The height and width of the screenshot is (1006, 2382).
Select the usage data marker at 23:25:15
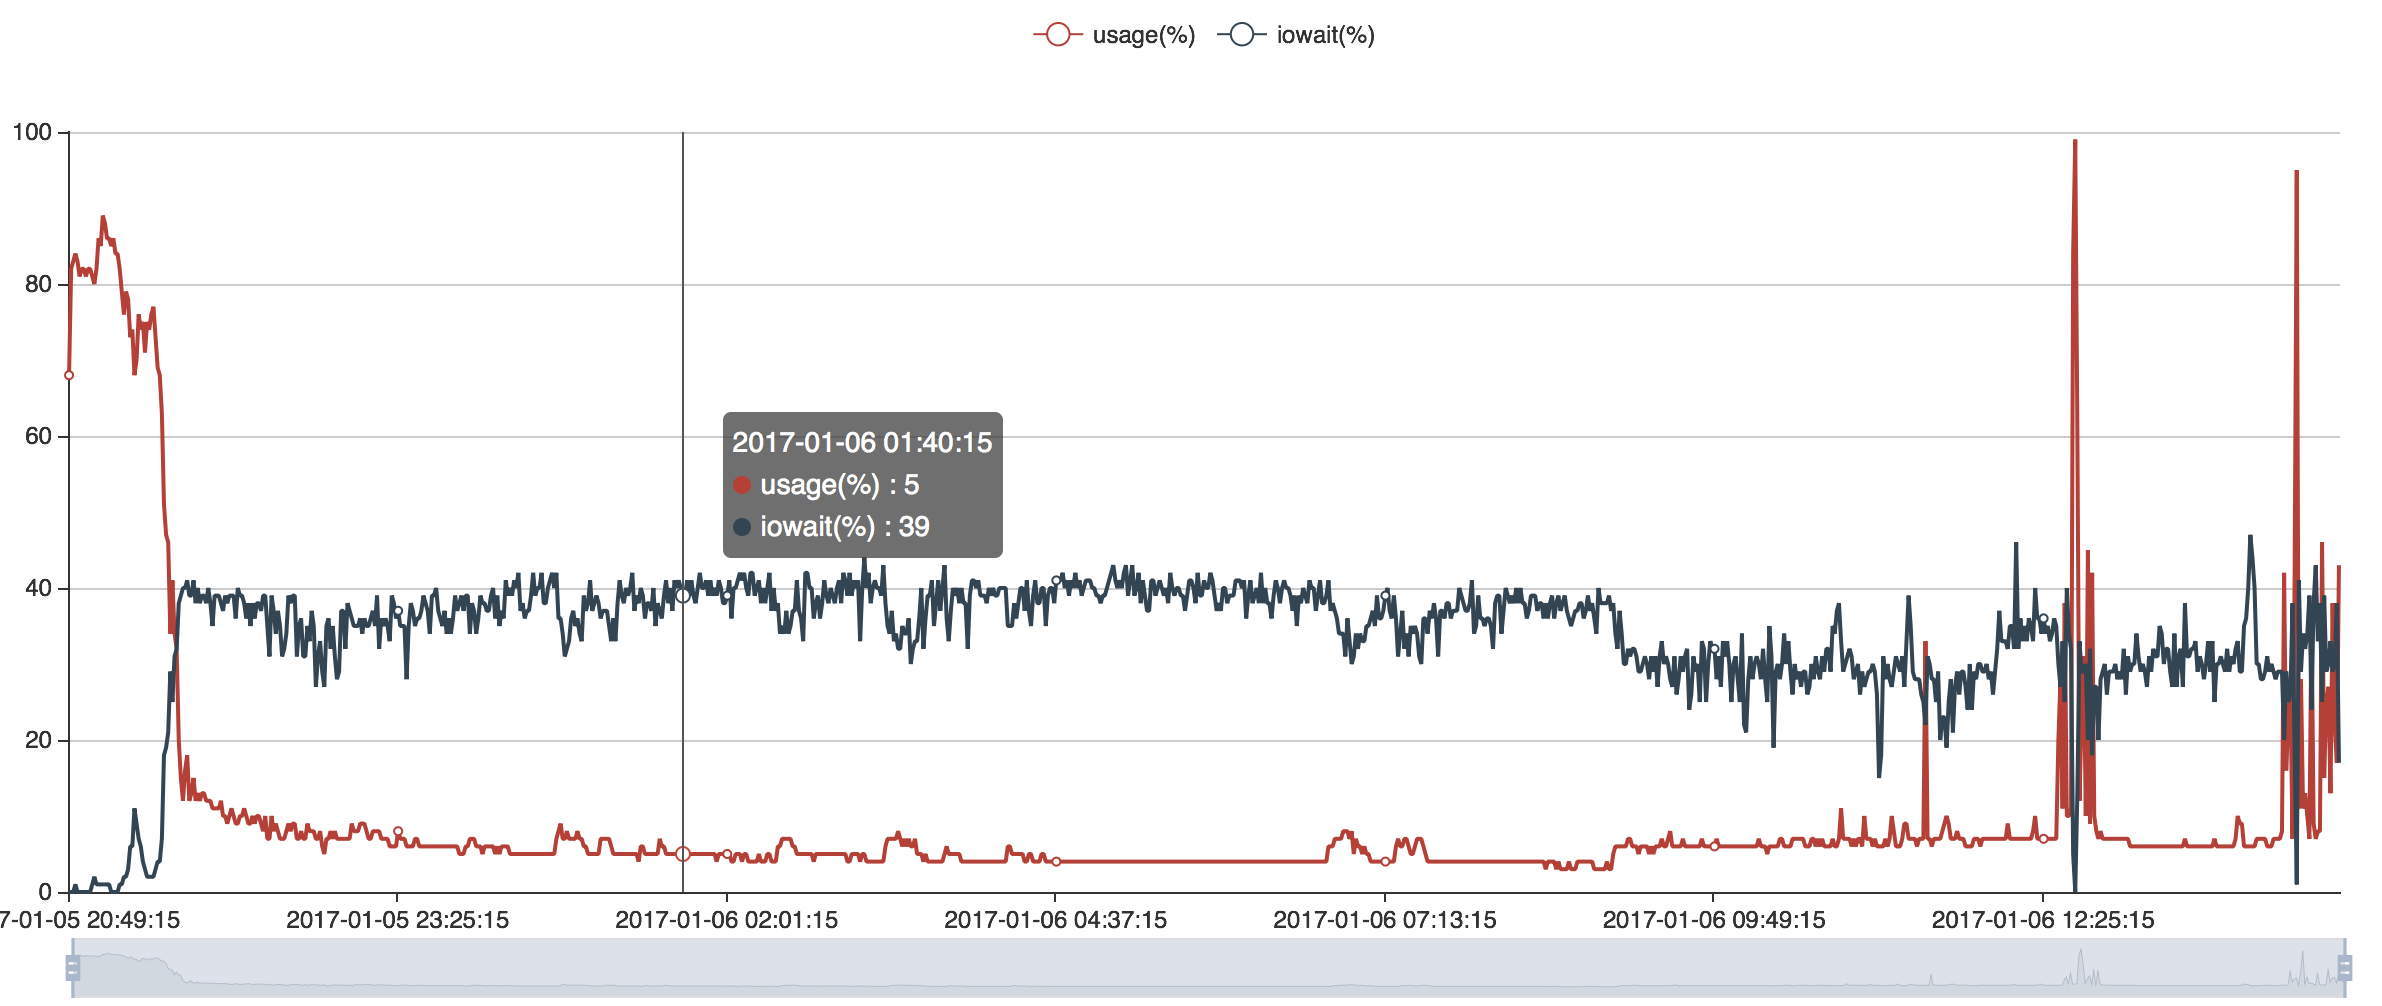[398, 831]
